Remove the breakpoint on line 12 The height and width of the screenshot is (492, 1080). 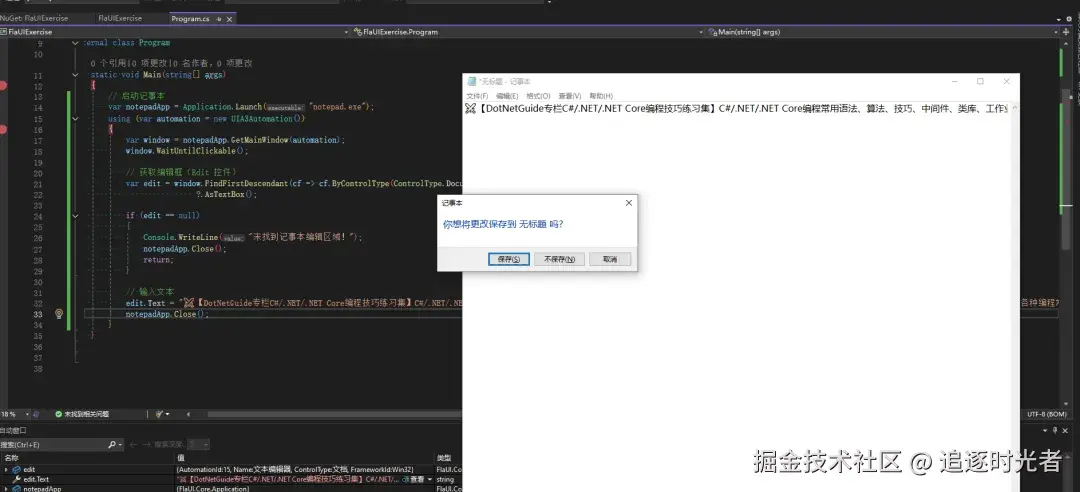point(3,85)
